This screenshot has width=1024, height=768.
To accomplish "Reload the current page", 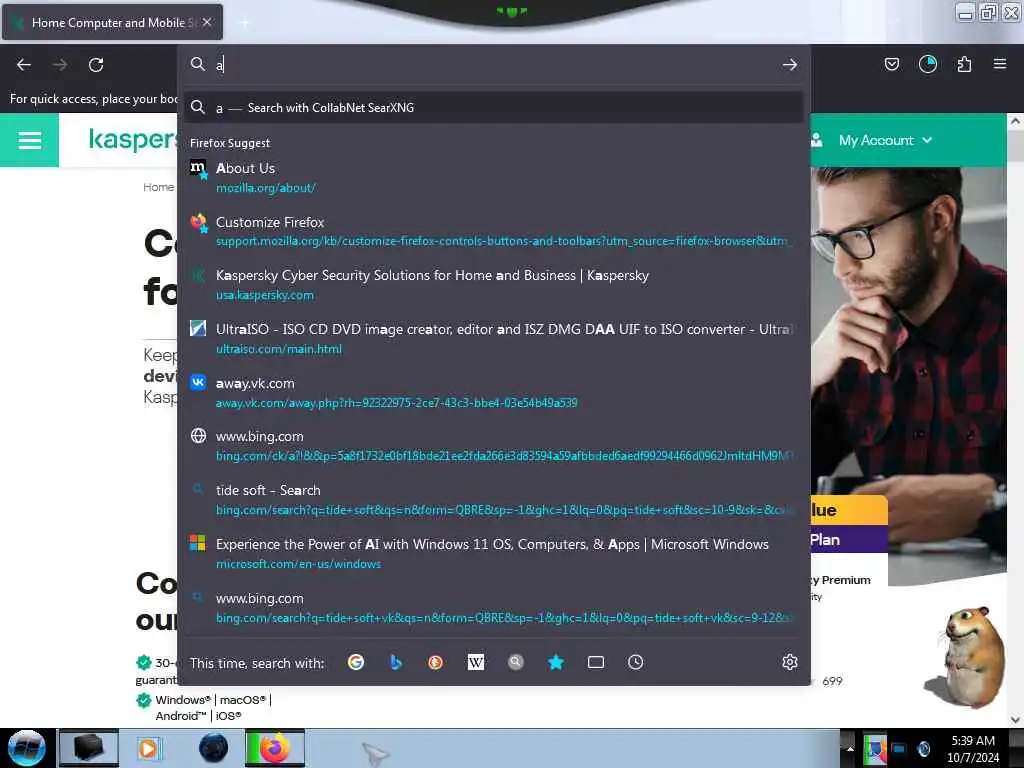I will tap(96, 65).
